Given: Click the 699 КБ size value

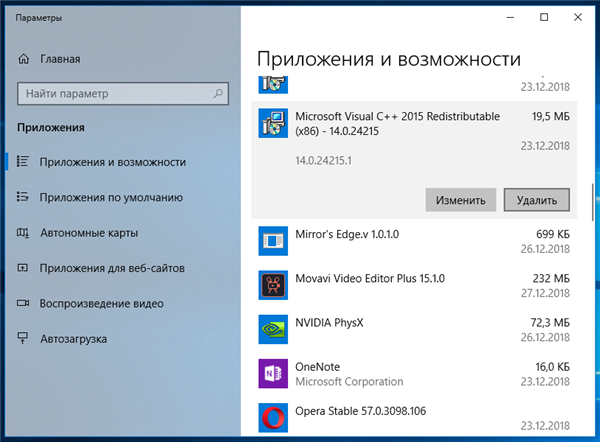Looking at the screenshot, I should pos(553,234).
